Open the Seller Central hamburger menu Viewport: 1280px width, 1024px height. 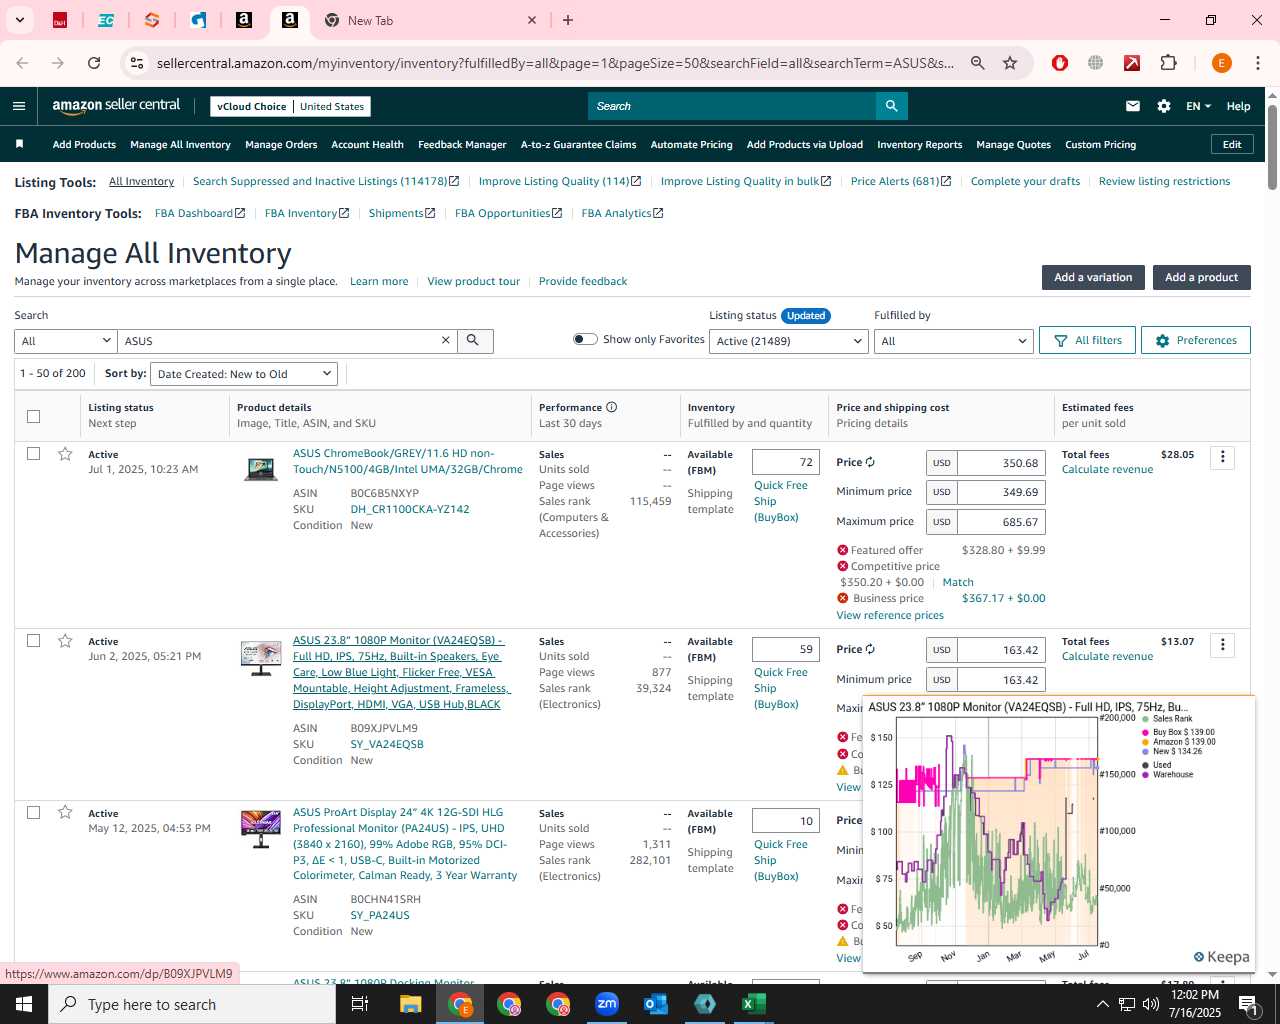(19, 106)
